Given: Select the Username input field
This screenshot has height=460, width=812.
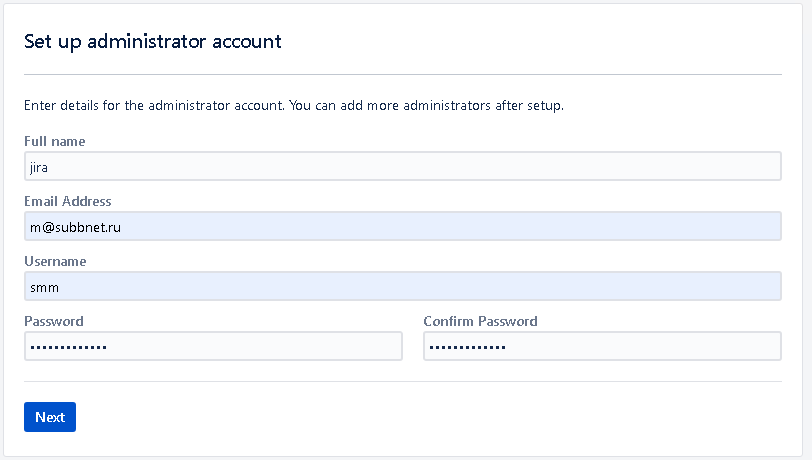Looking at the screenshot, I should [x=402, y=286].
